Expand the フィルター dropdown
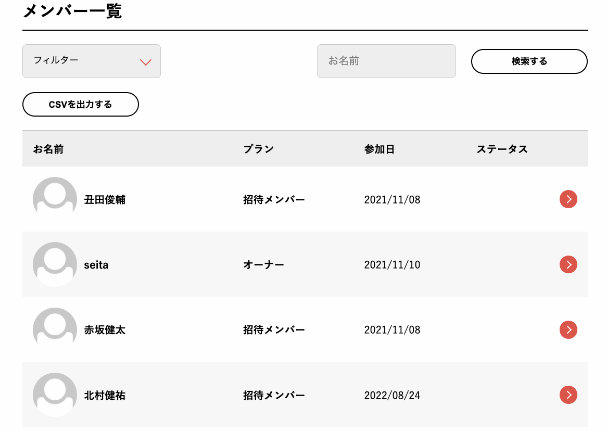 91,61
